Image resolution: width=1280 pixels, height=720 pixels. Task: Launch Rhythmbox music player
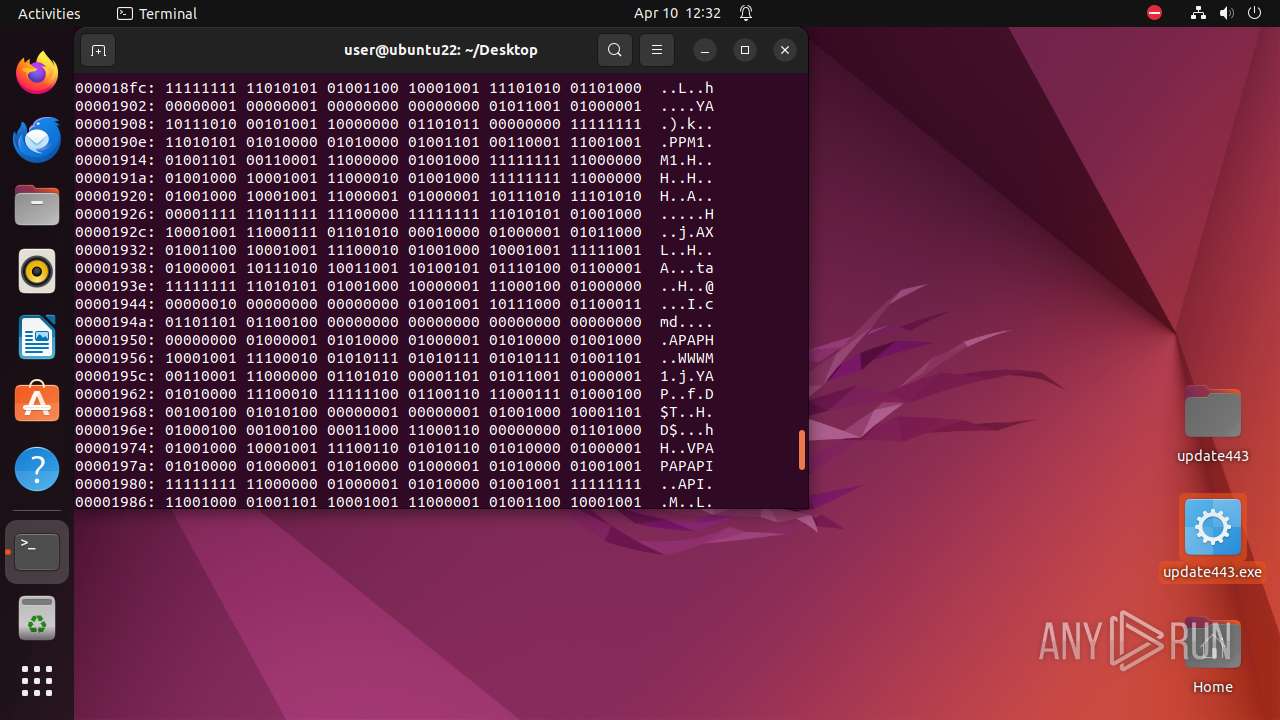pos(37,272)
